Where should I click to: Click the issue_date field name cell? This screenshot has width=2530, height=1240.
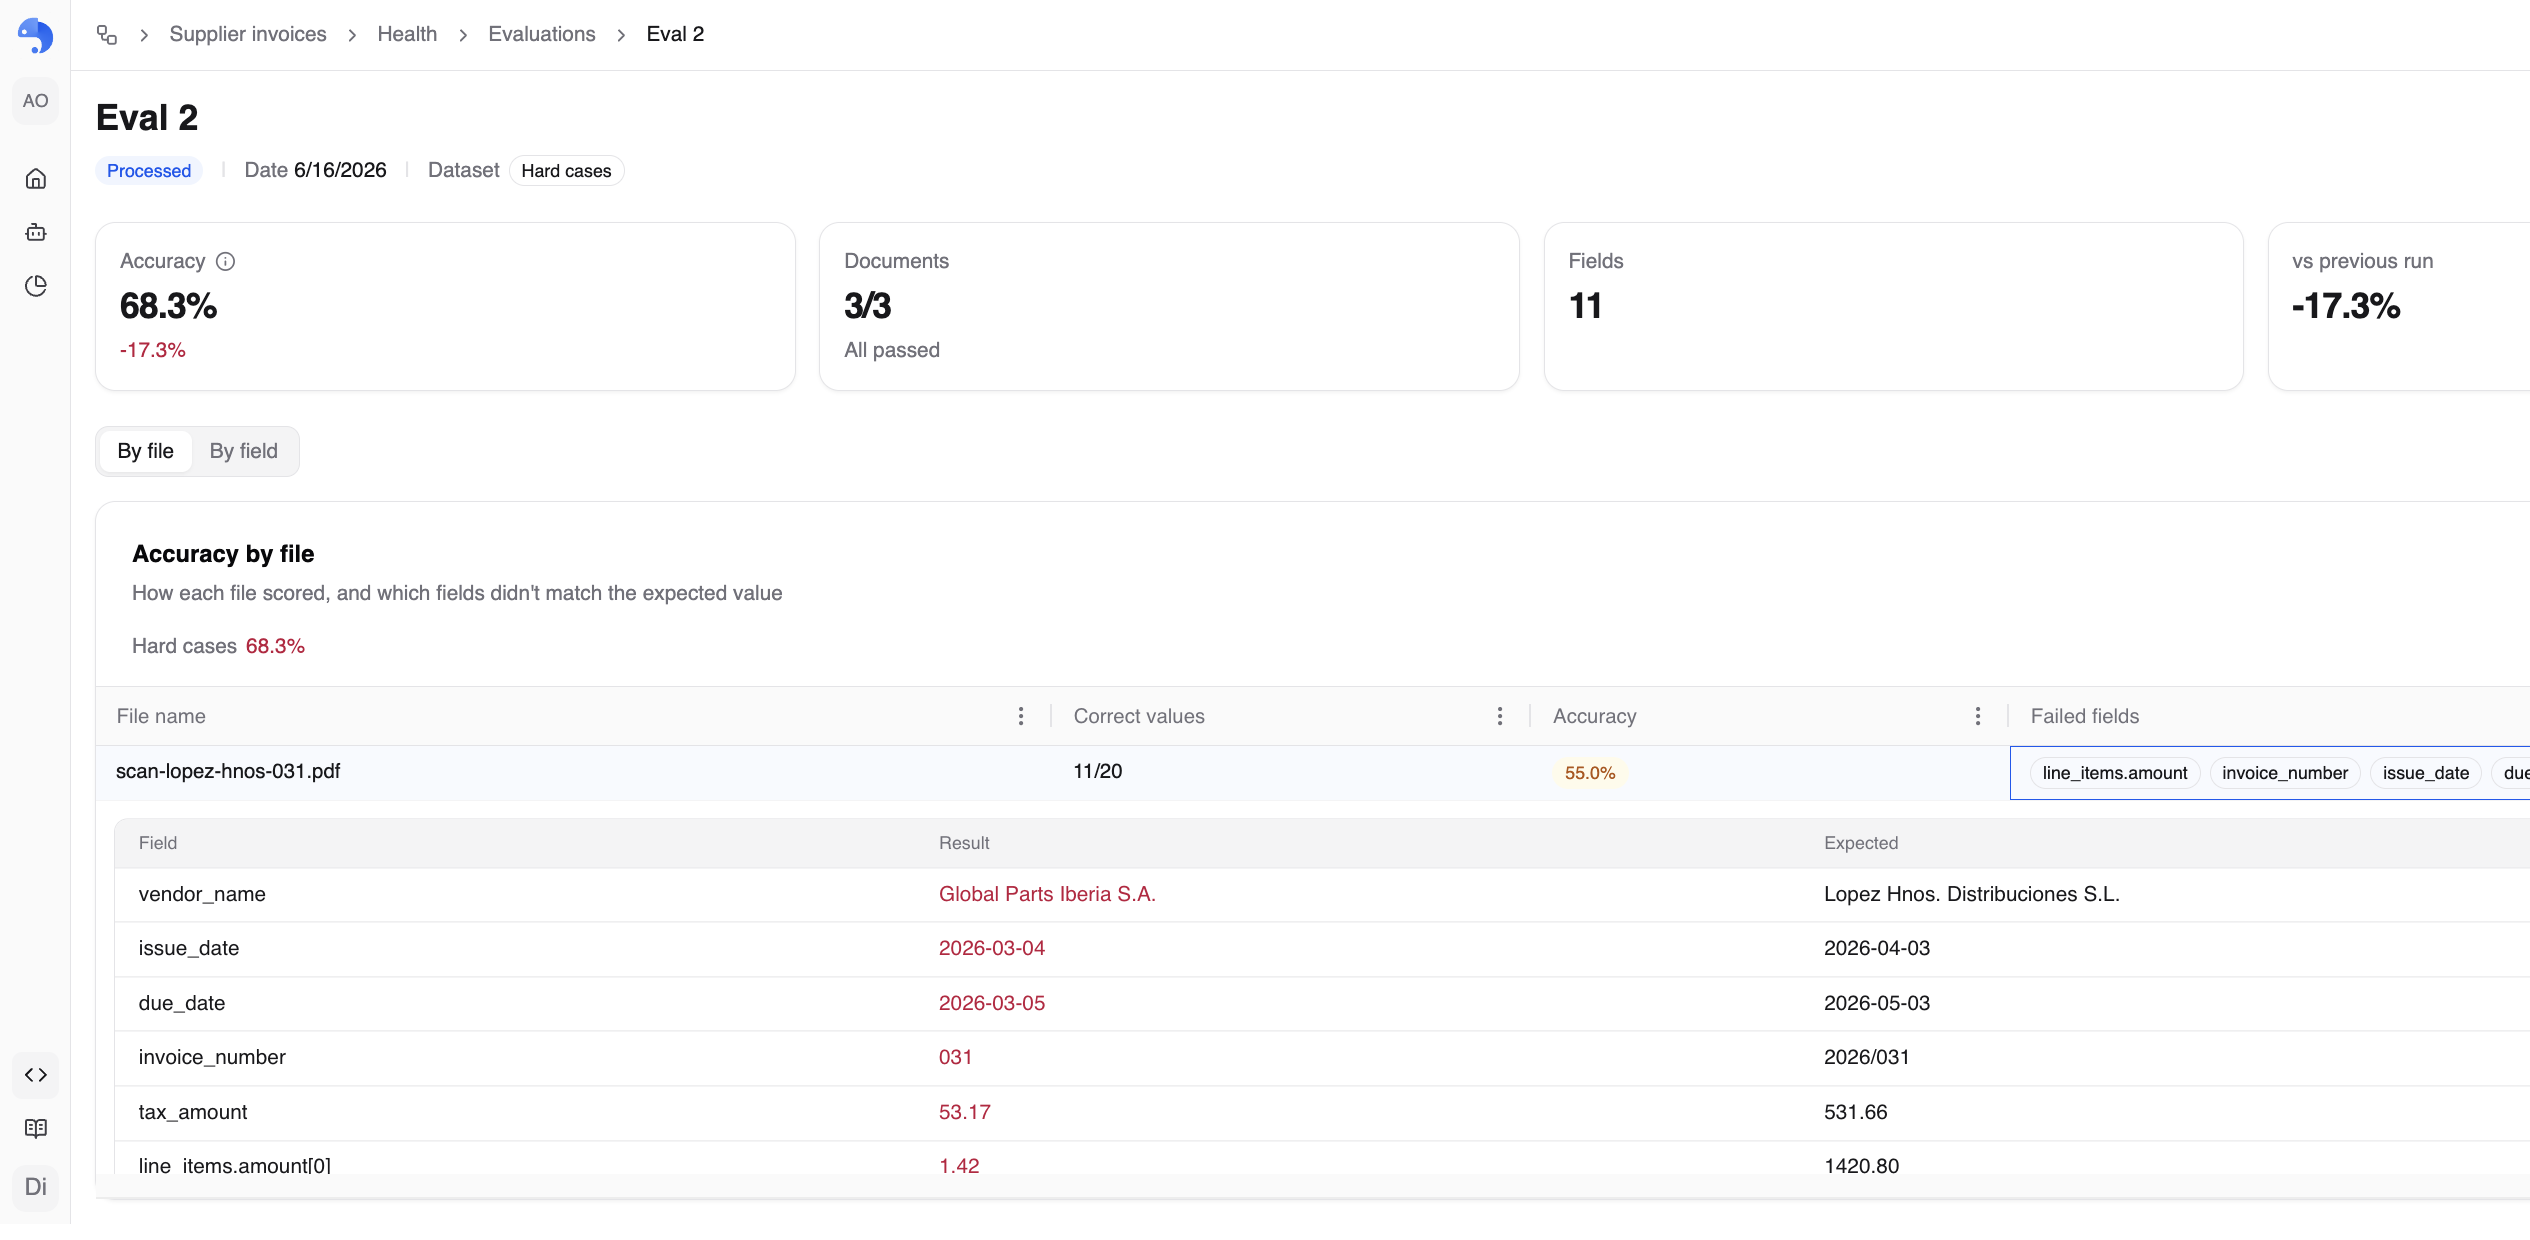[189, 948]
